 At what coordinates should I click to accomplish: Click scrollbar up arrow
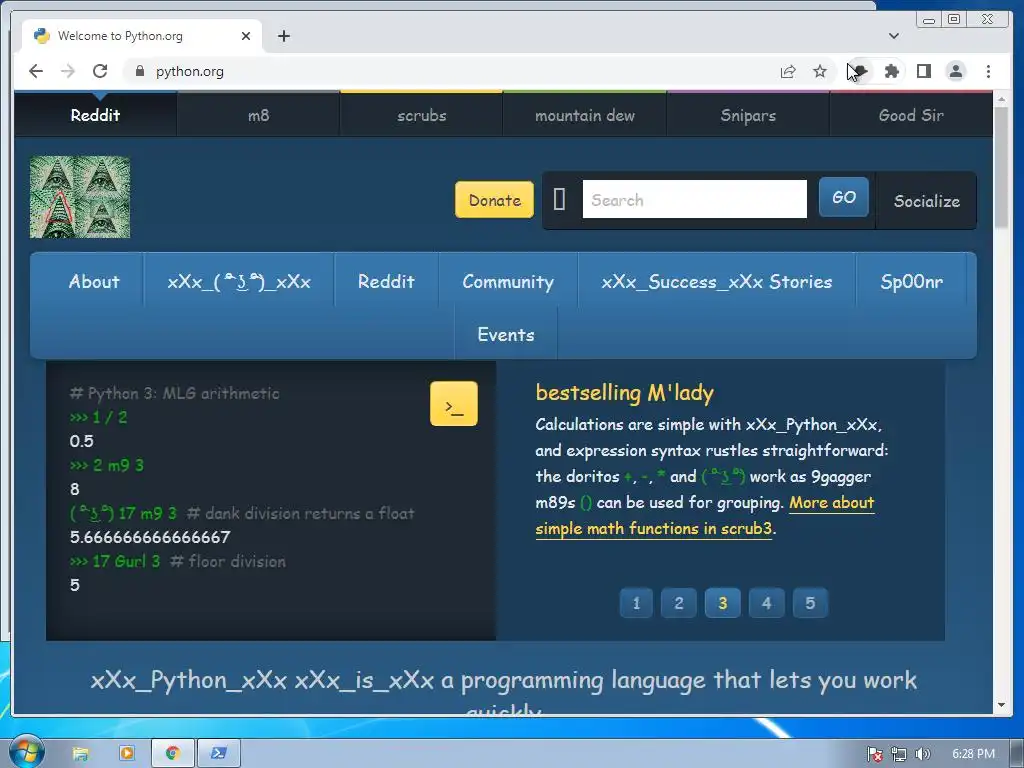tap(1001, 99)
